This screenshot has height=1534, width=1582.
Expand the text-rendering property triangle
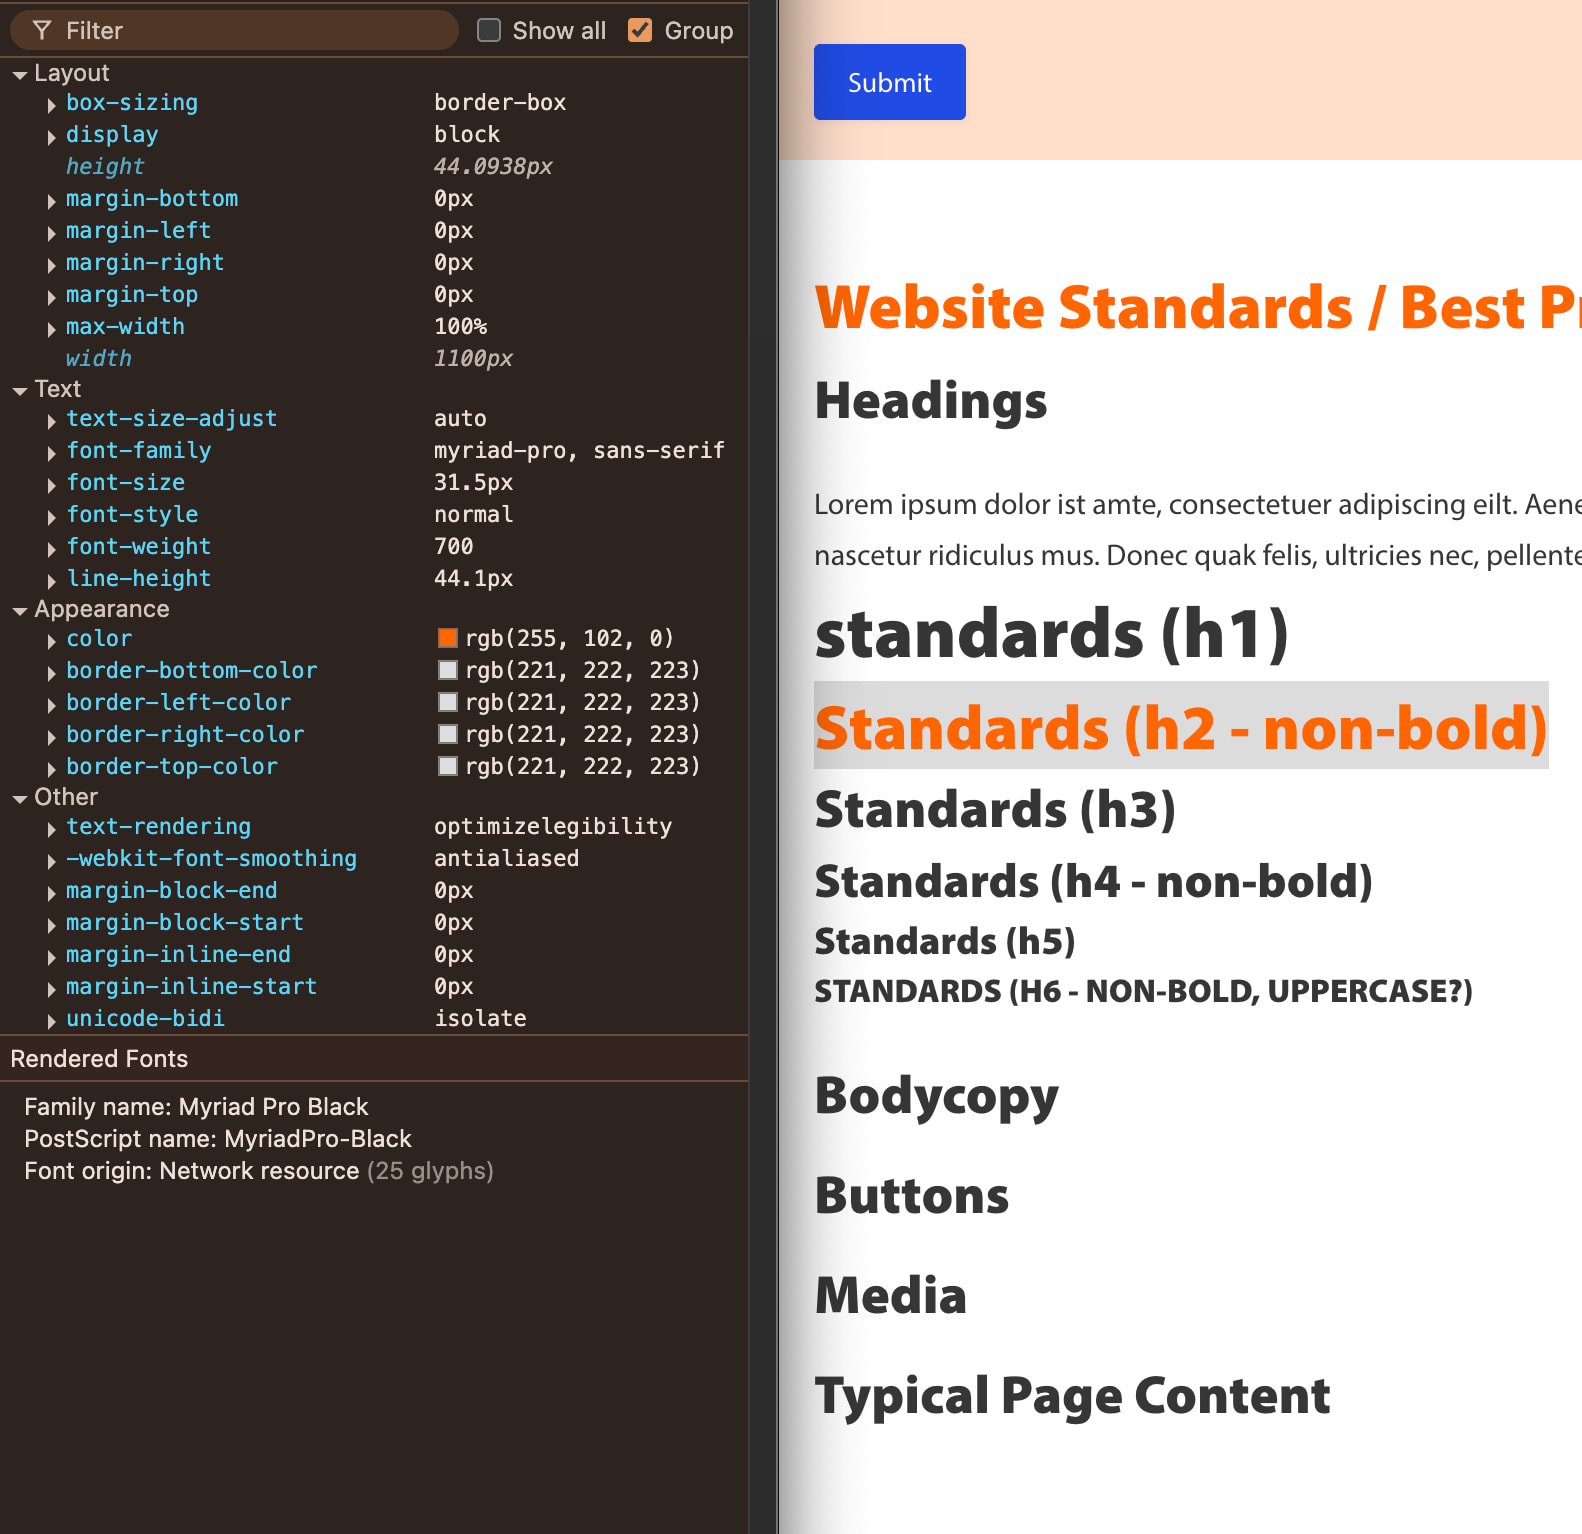point(51,828)
